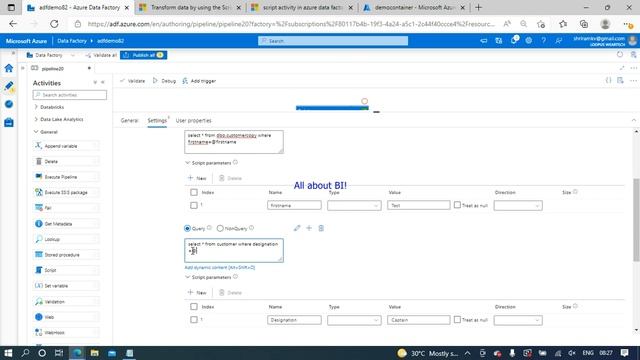
Task: Select the Stored procedure activity
Action: click(x=66, y=255)
